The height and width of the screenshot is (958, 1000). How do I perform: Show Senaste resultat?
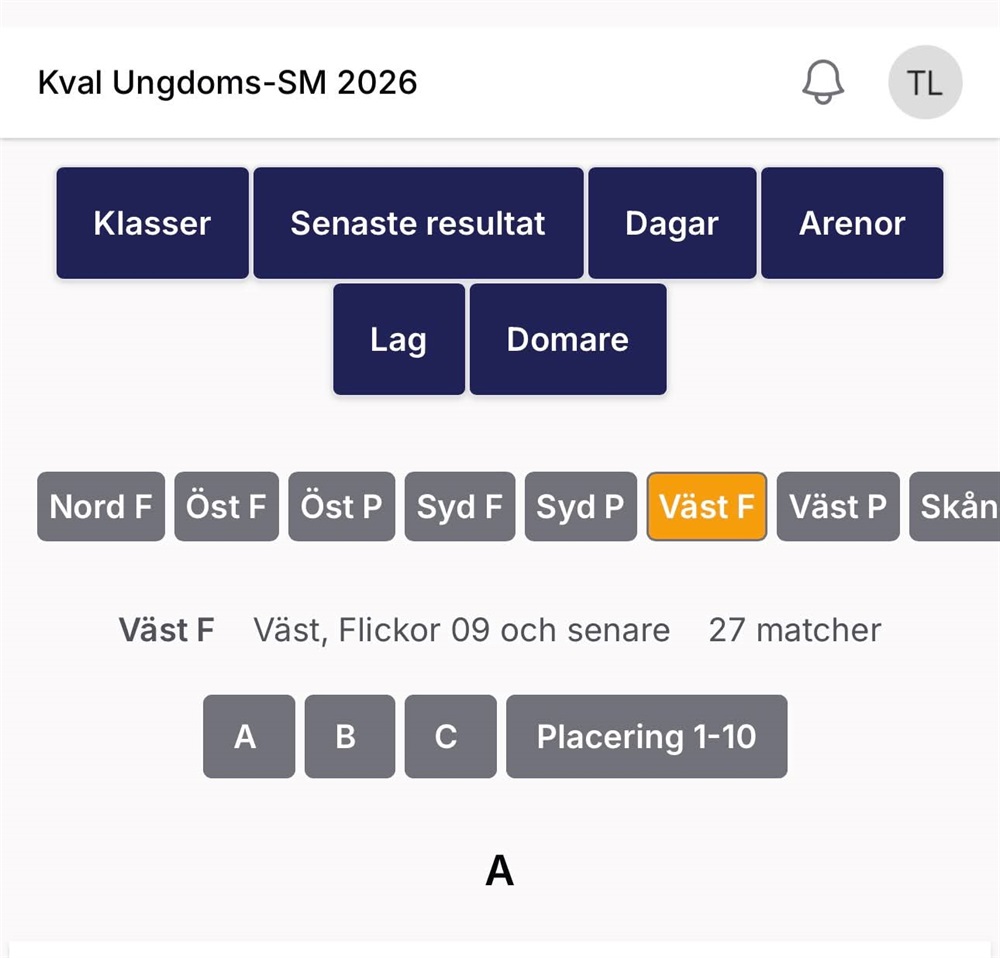point(418,223)
